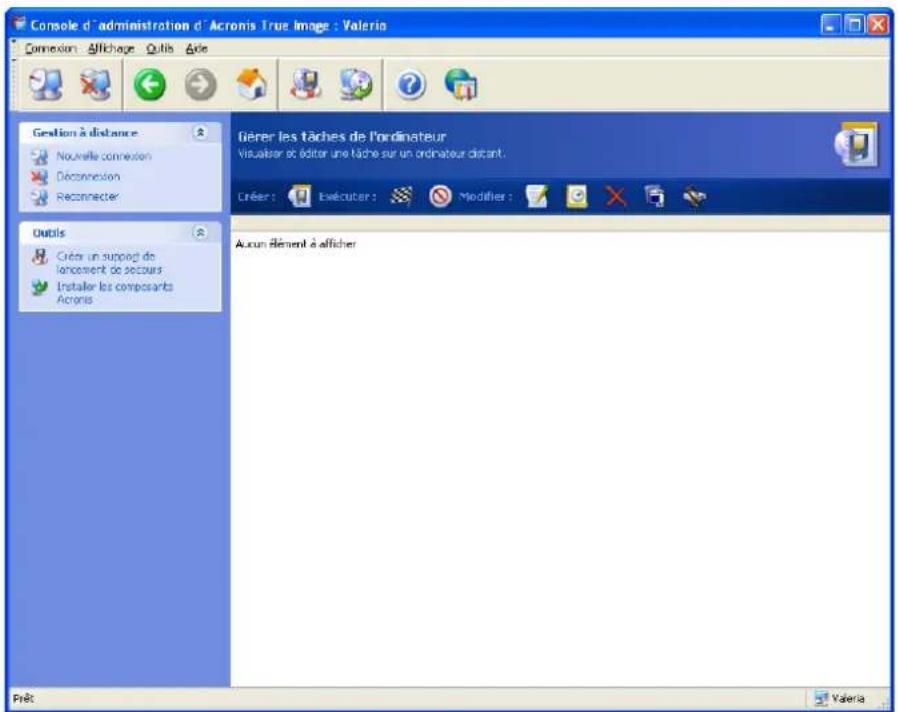The image size is (898, 712).
Task: Click the rescue media icon under Outils
Action: tap(40, 257)
